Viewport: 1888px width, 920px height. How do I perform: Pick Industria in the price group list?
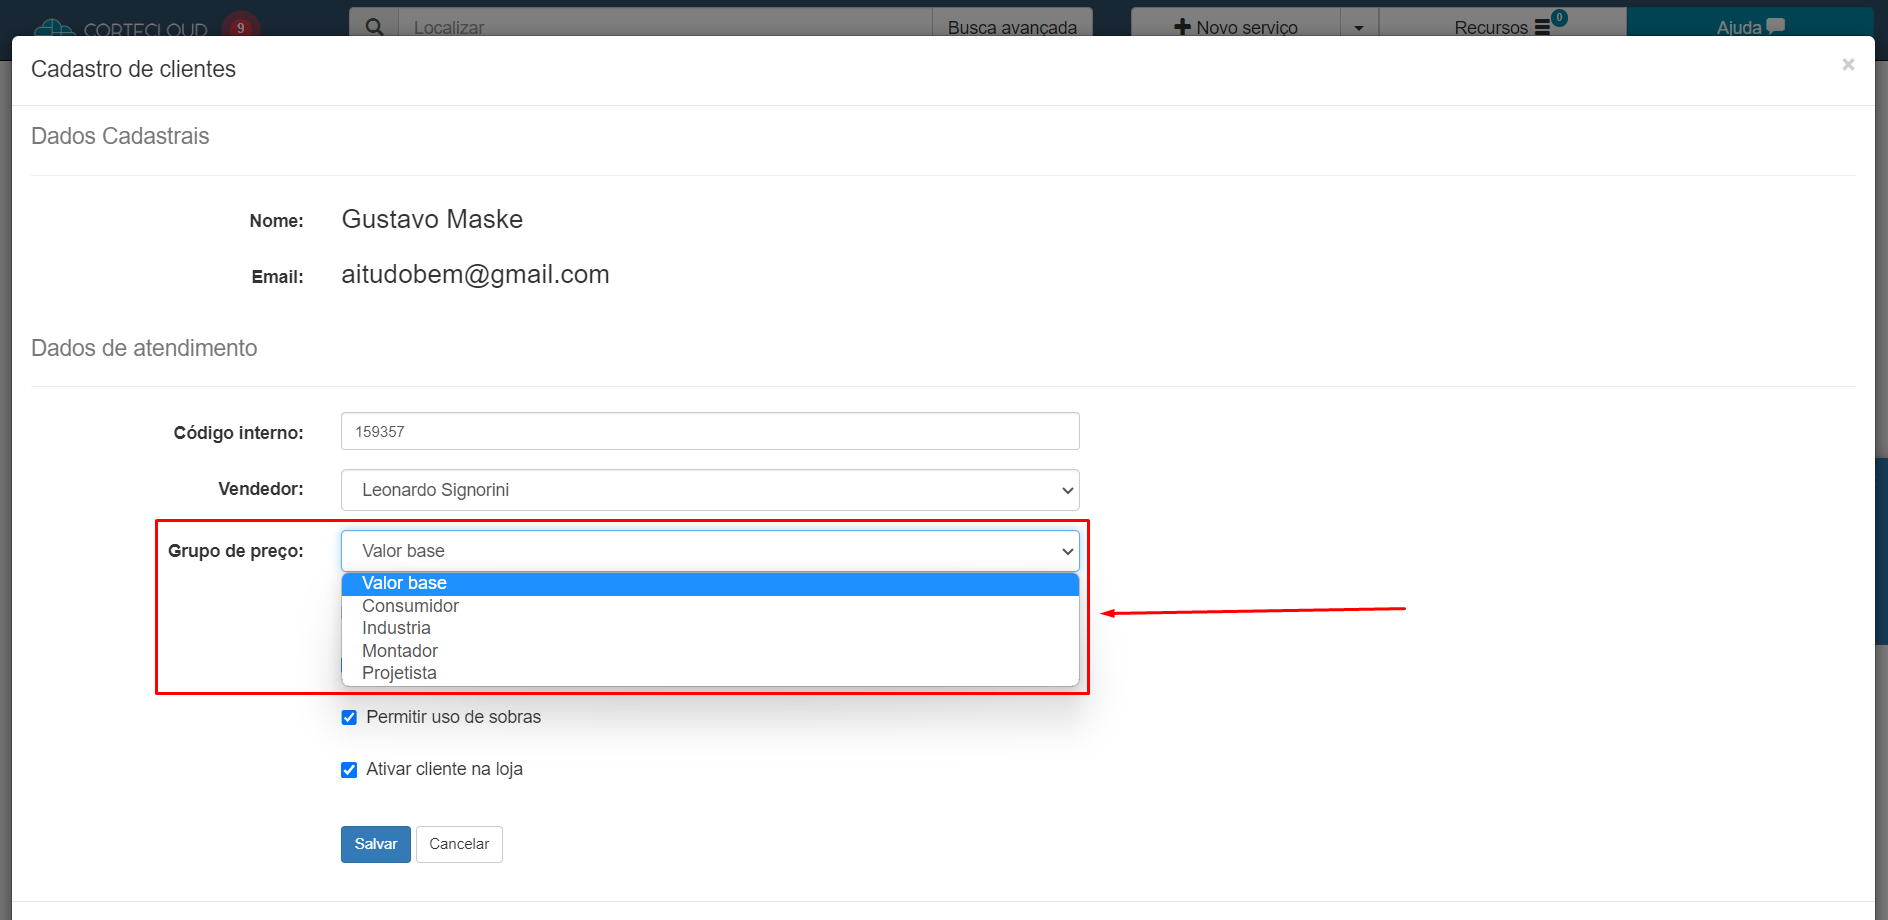[x=710, y=628]
